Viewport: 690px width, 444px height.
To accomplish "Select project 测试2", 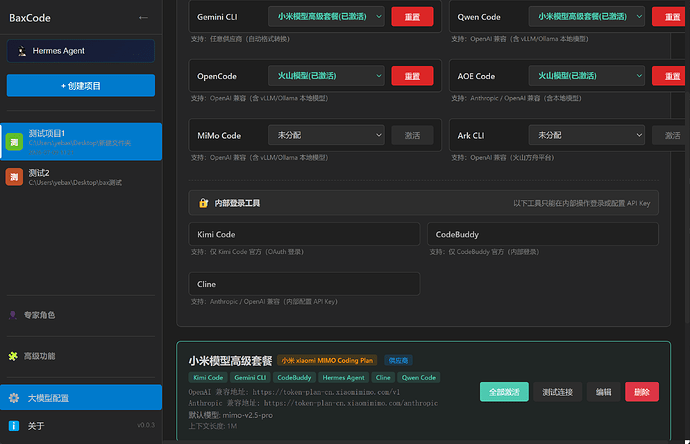I will coord(81,177).
